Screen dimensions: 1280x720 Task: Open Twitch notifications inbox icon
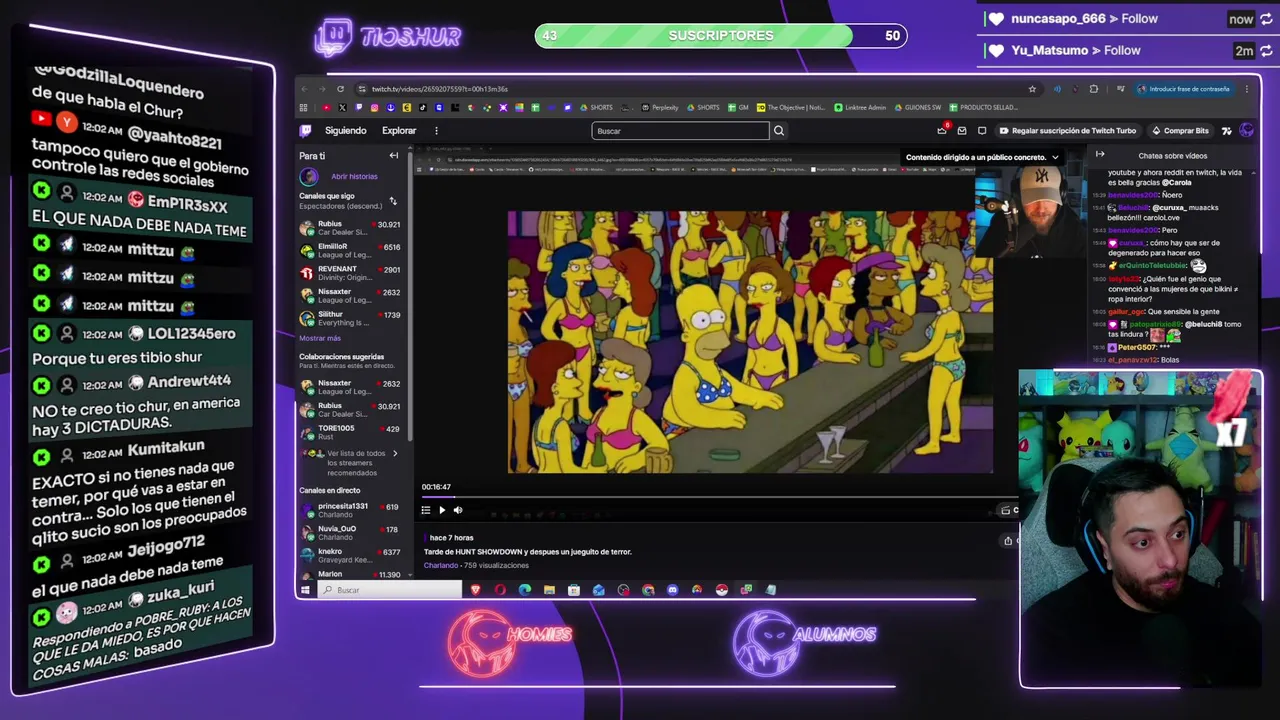962,130
